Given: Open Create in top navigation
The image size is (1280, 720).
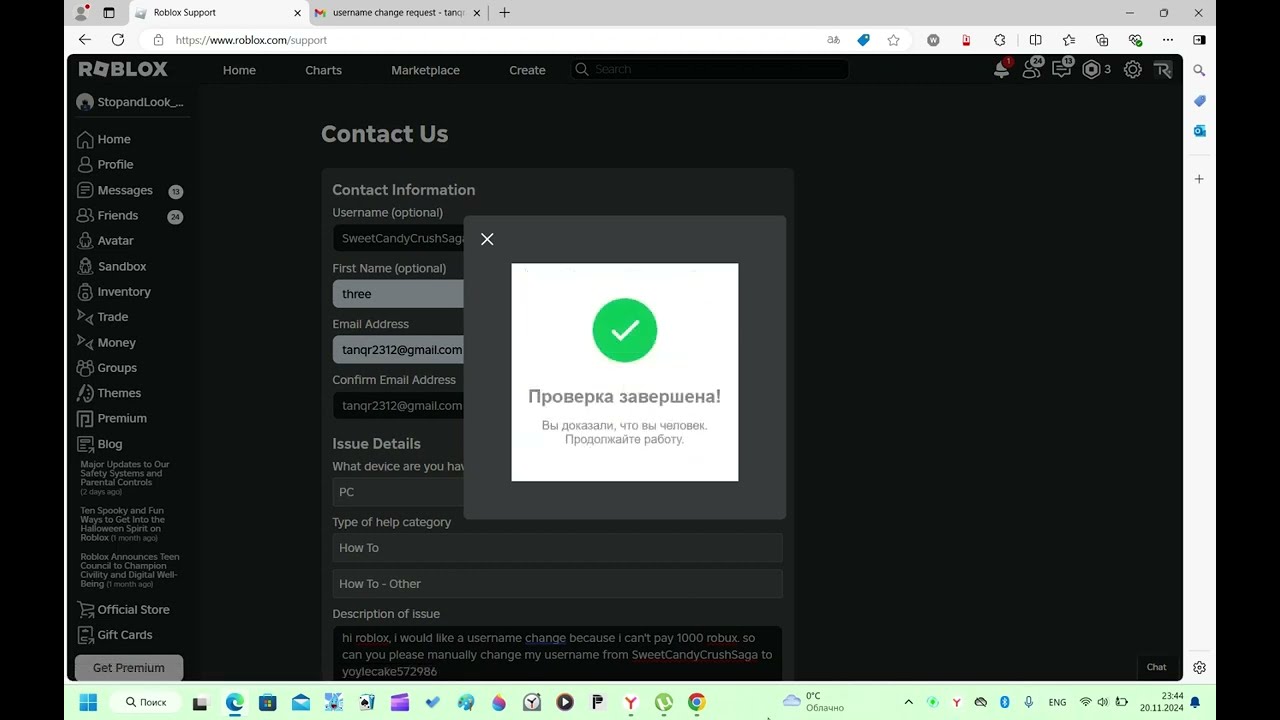Looking at the screenshot, I should pyautogui.click(x=527, y=70).
